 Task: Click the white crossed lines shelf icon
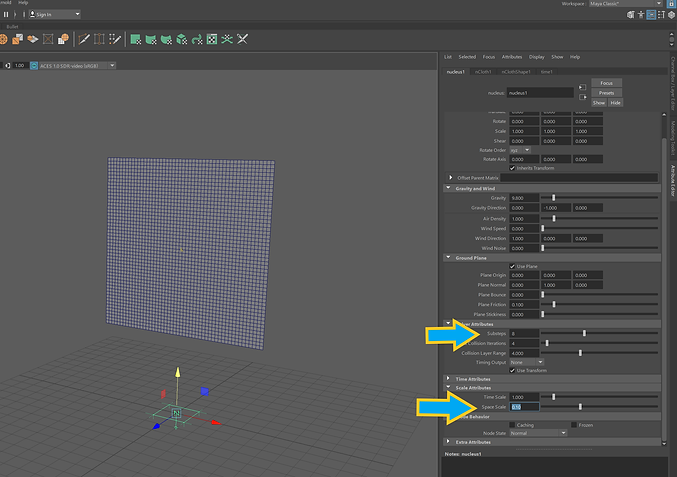click(242, 39)
